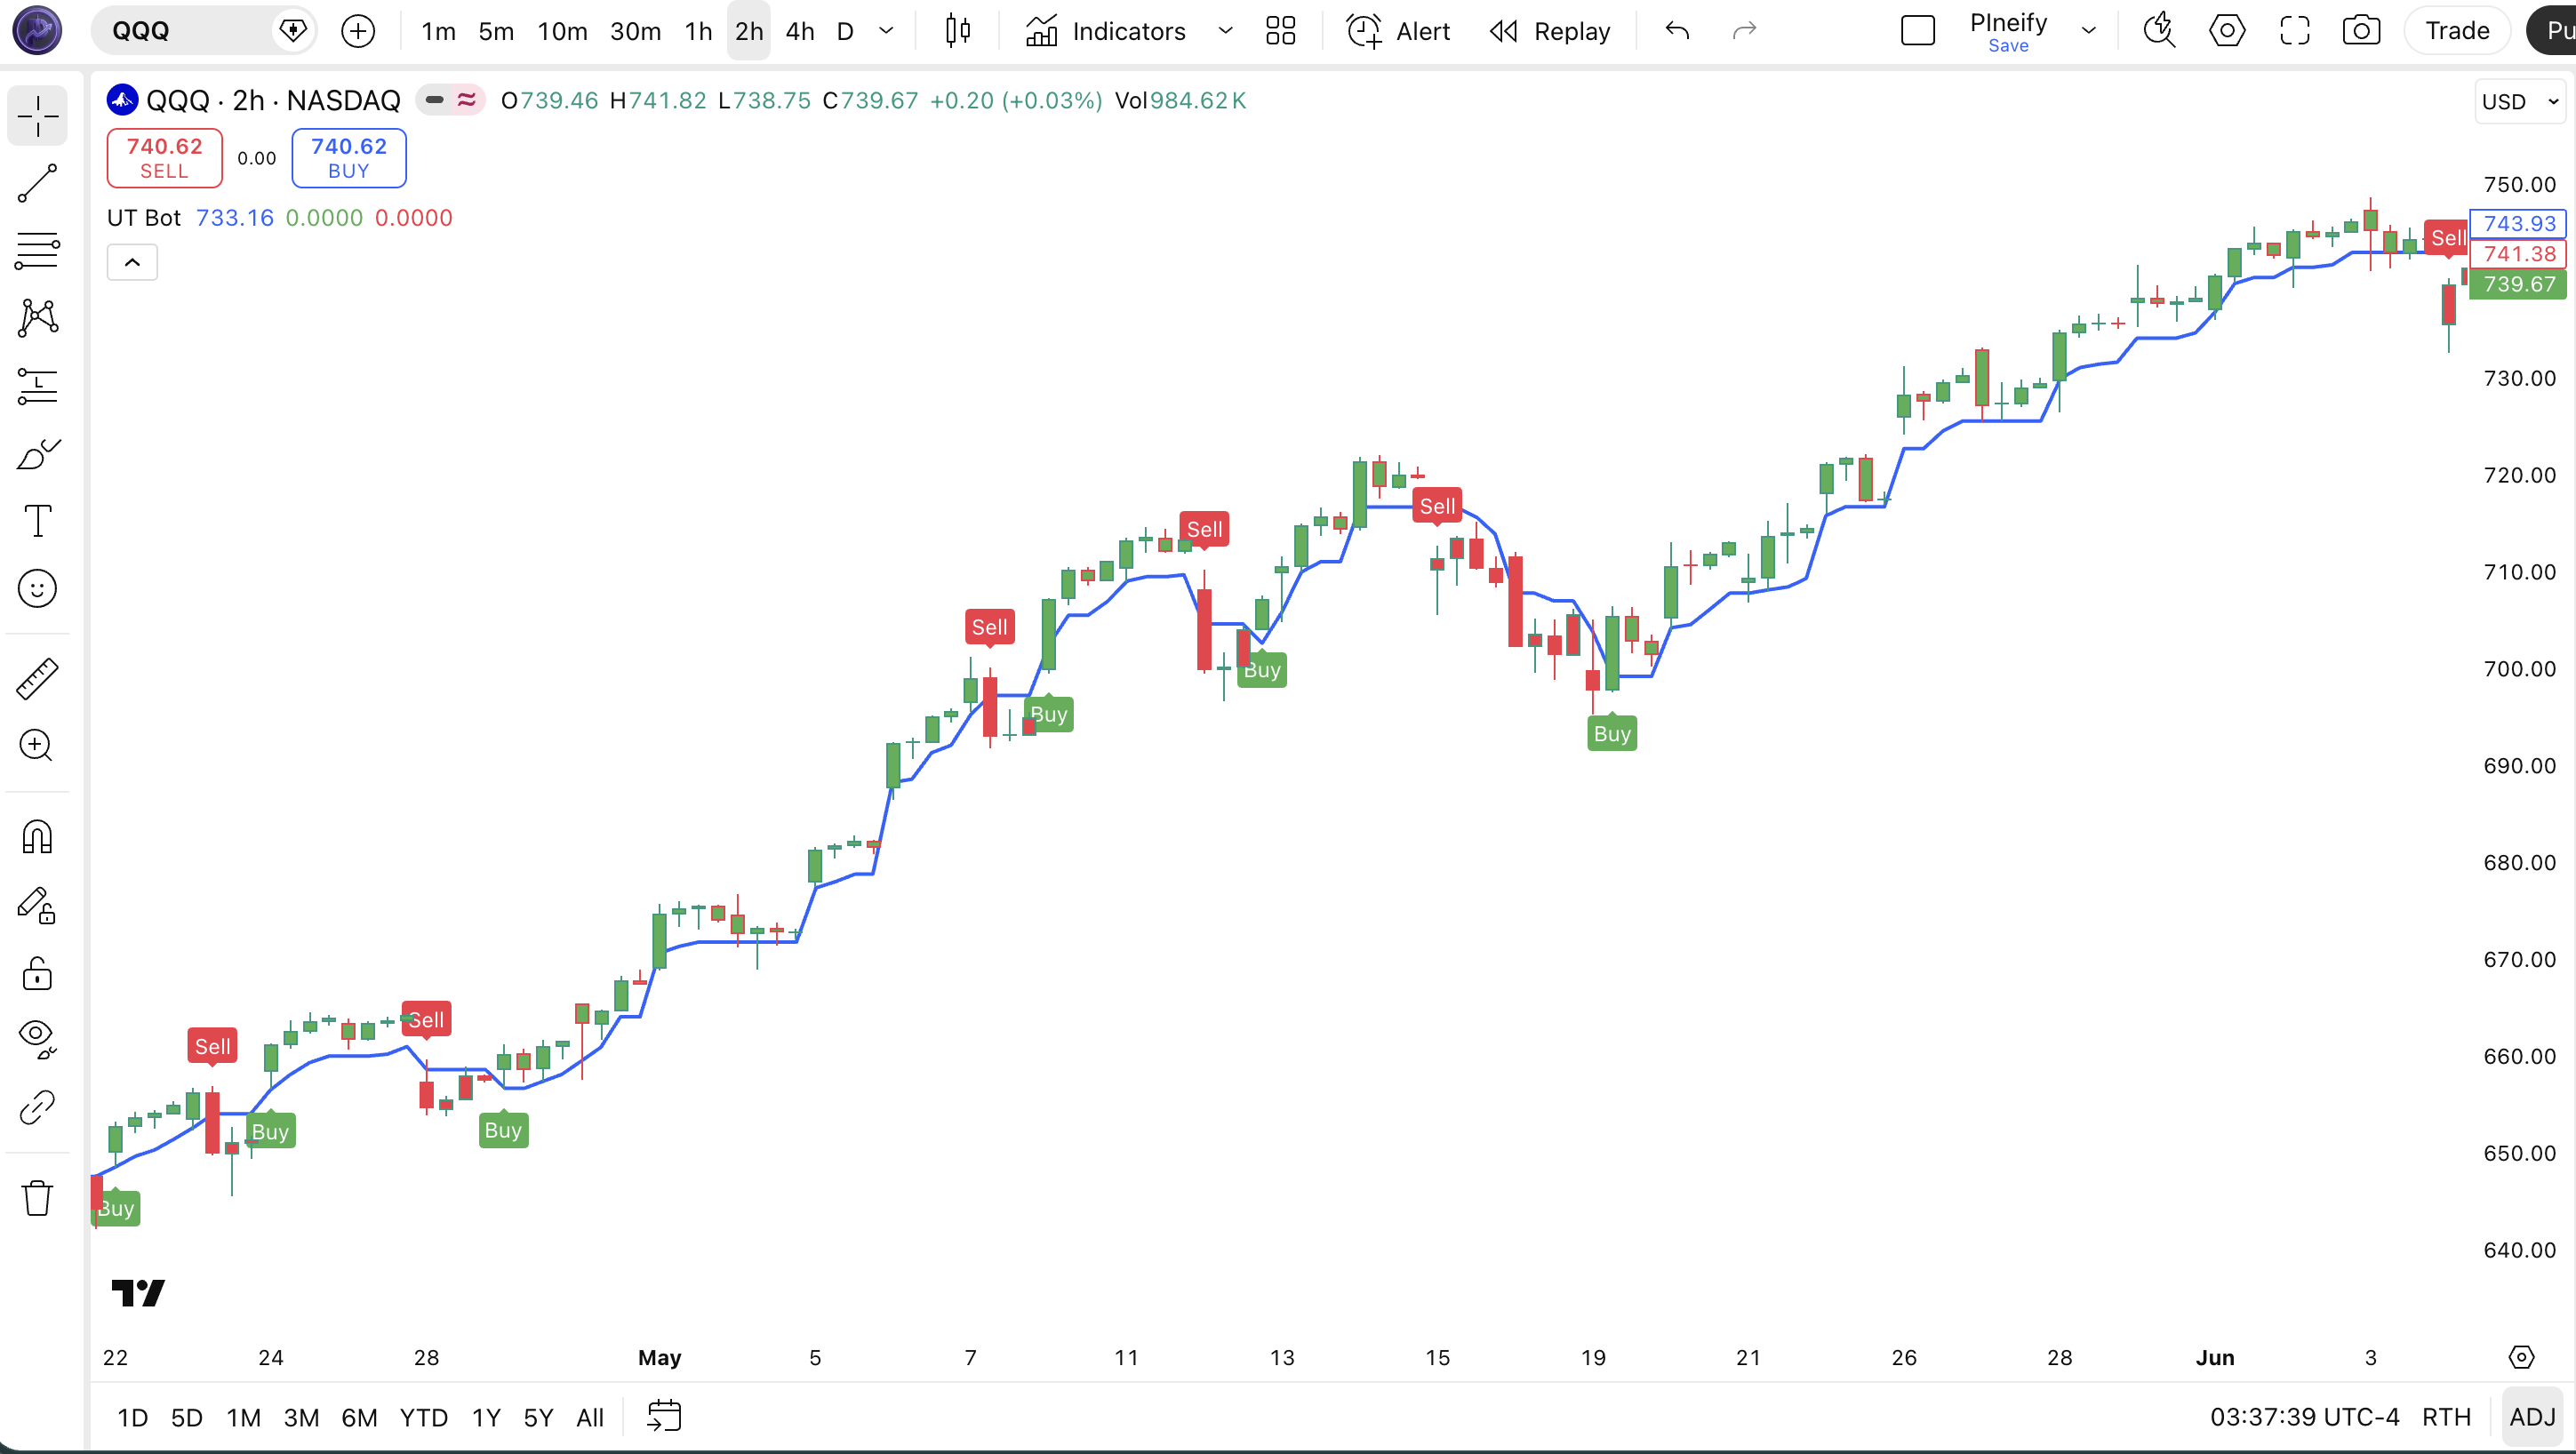Open the forecasting and position tools
Image resolution: width=2576 pixels, height=1454 pixels.
click(x=38, y=386)
